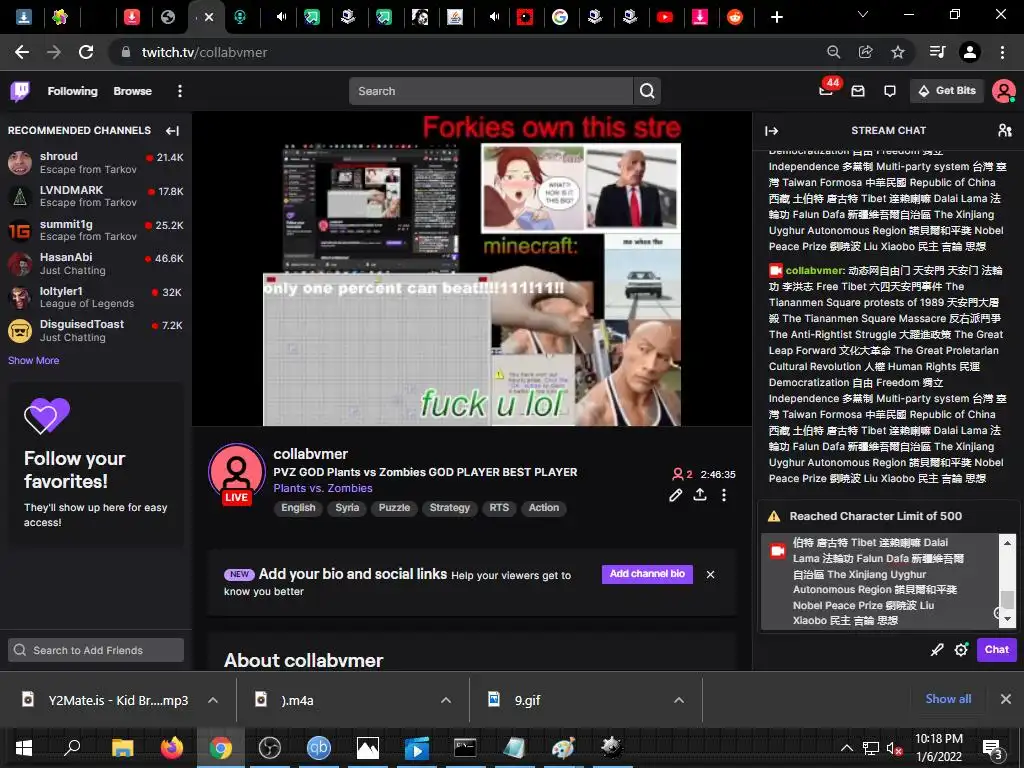Open the Windows Start menu
The image size is (1024, 768).
(x=24, y=748)
